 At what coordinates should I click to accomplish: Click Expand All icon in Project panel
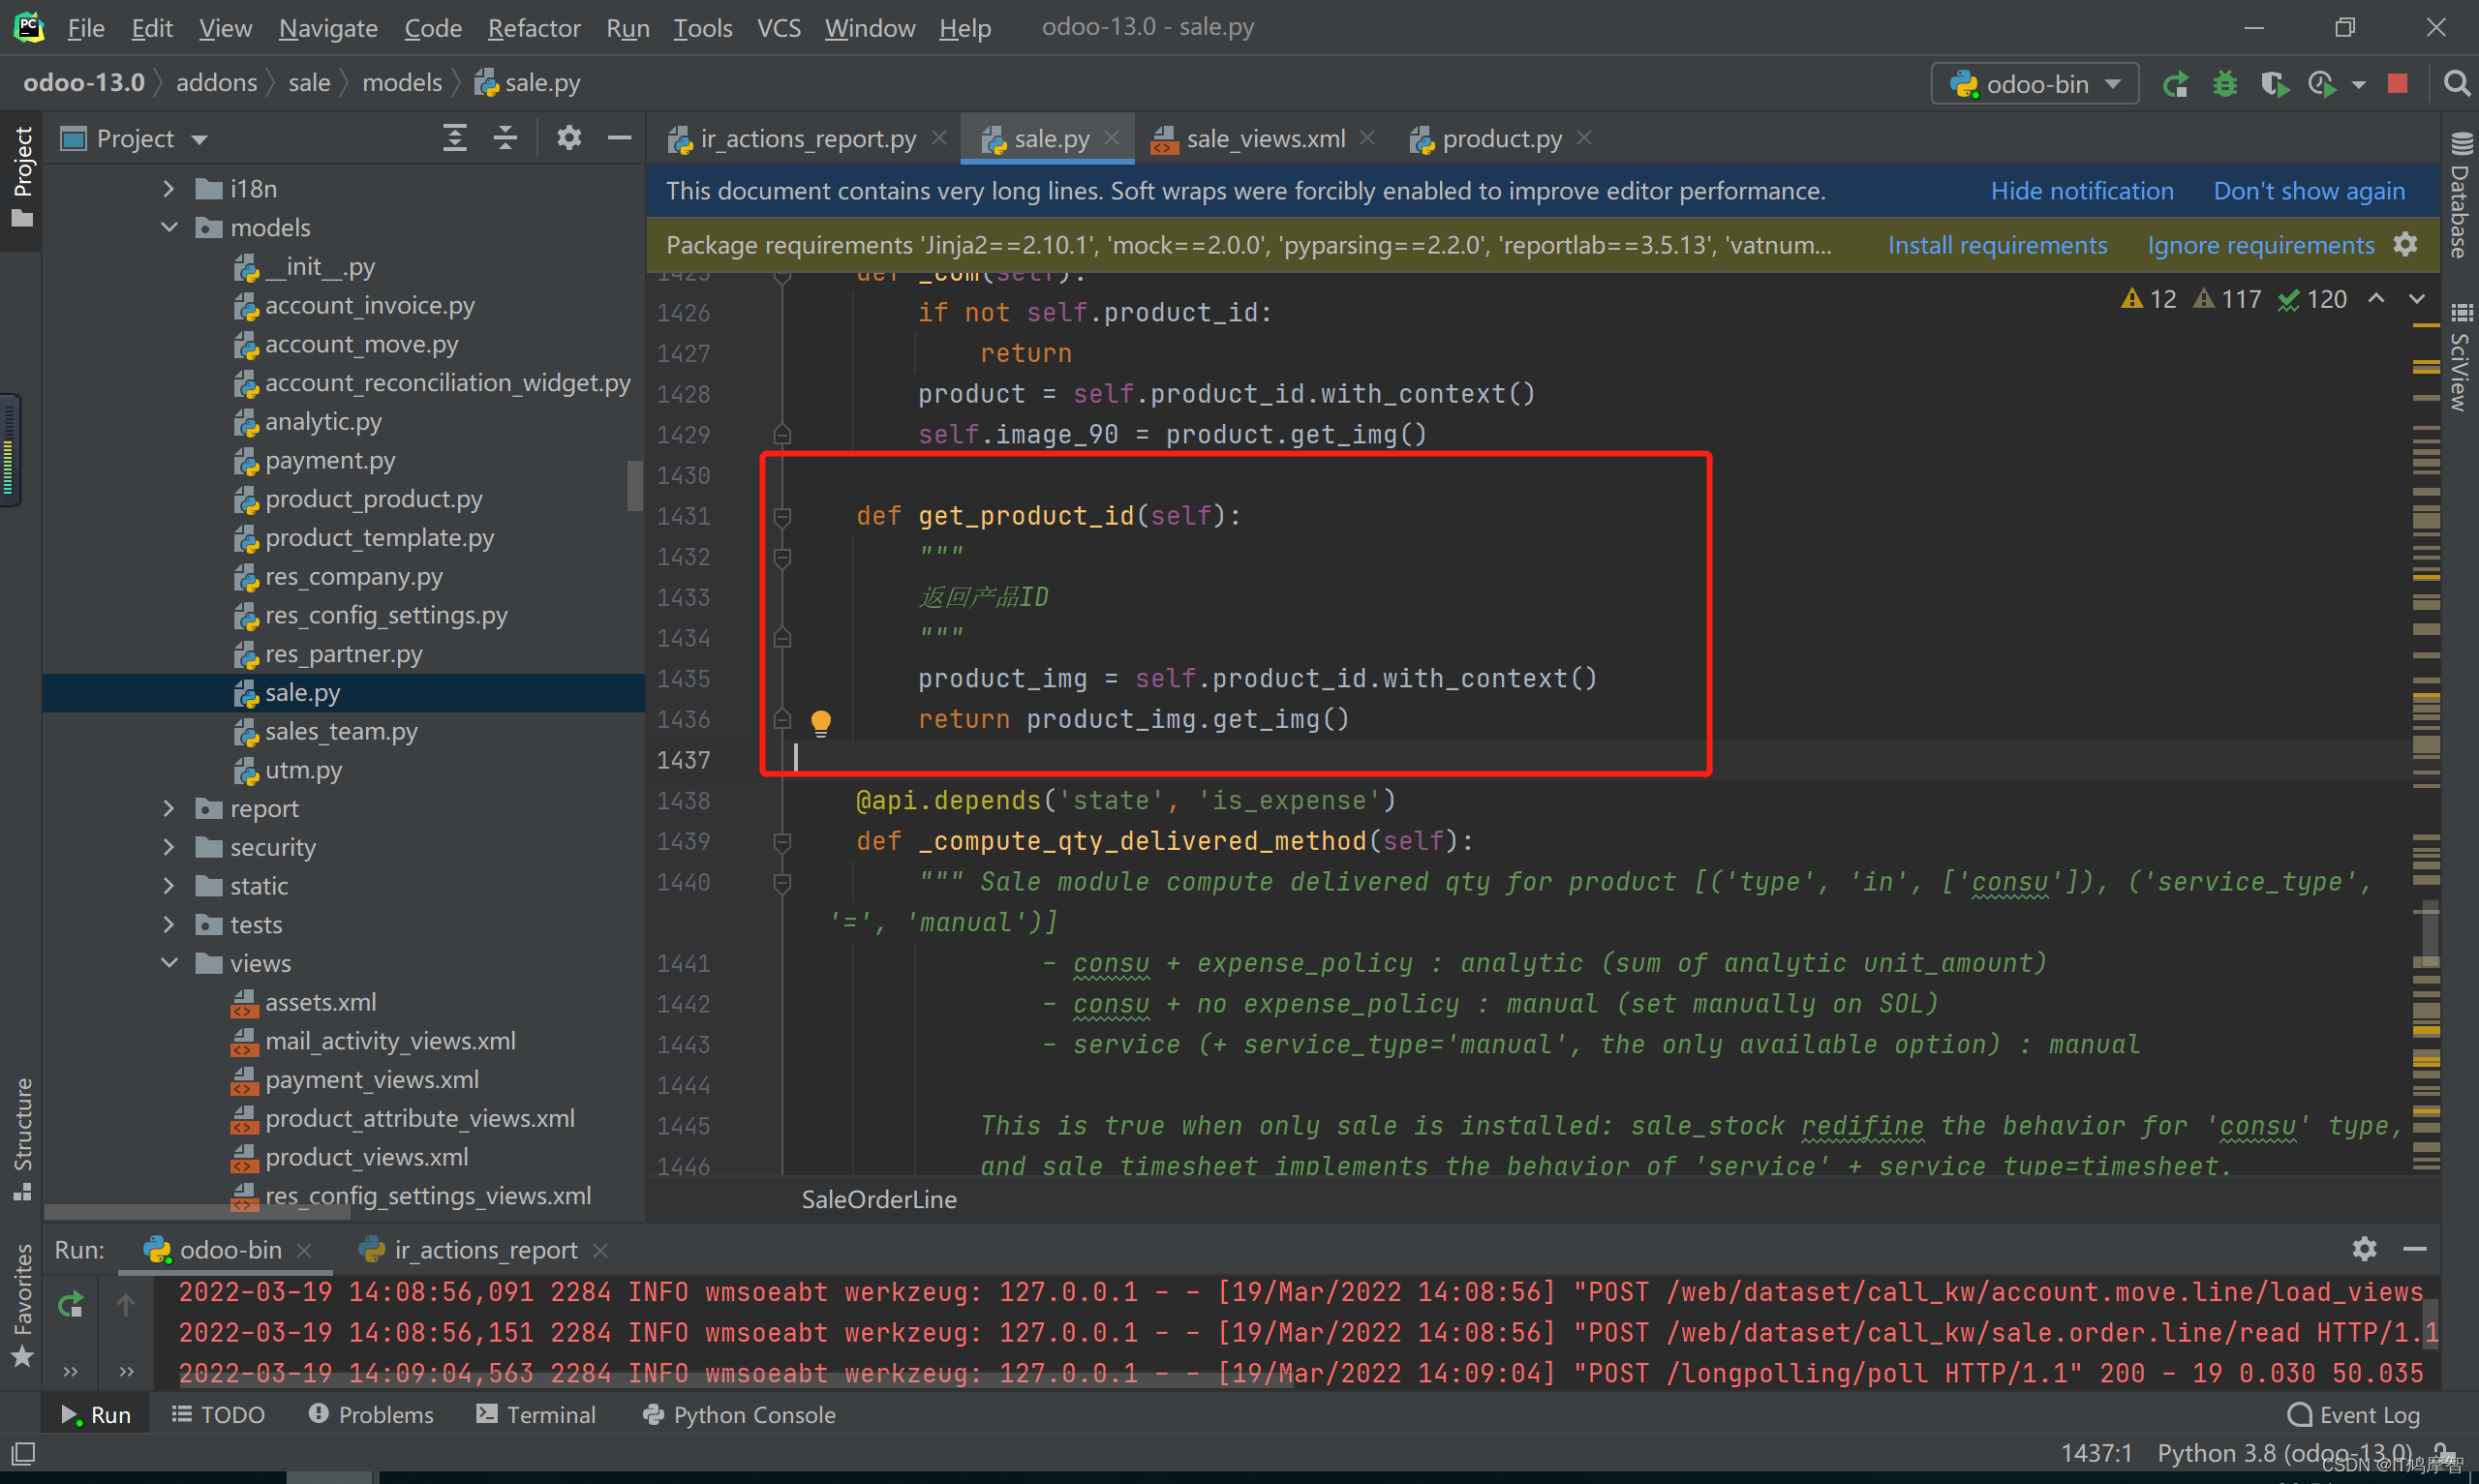(x=455, y=138)
